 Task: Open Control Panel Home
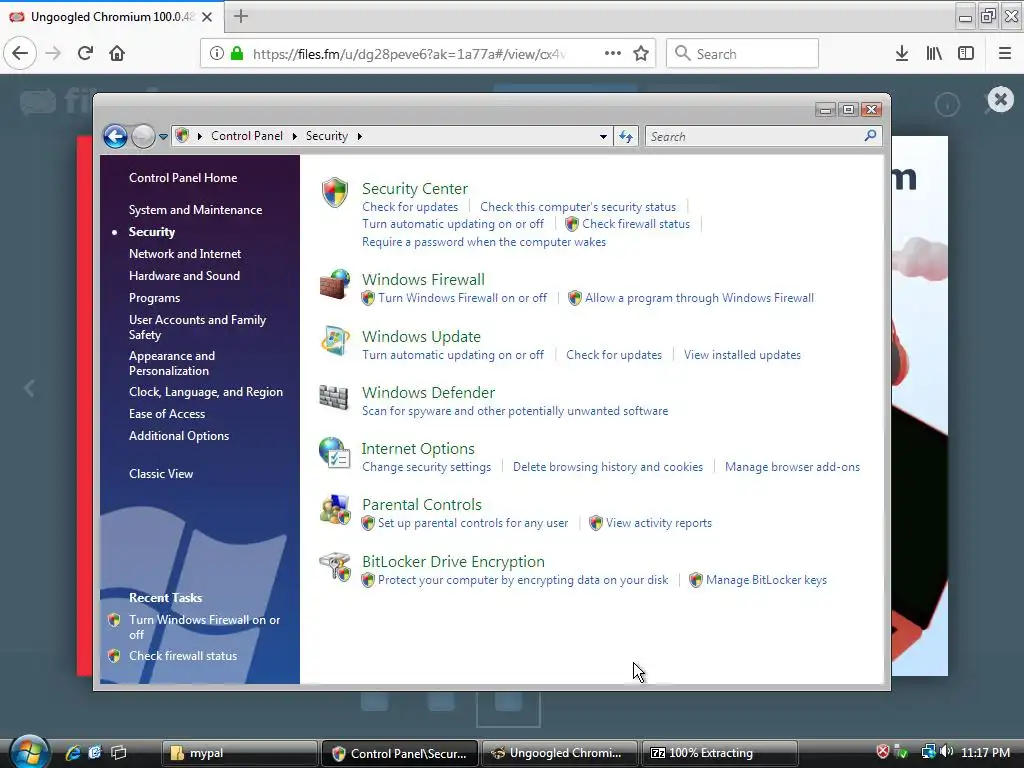pos(183,178)
